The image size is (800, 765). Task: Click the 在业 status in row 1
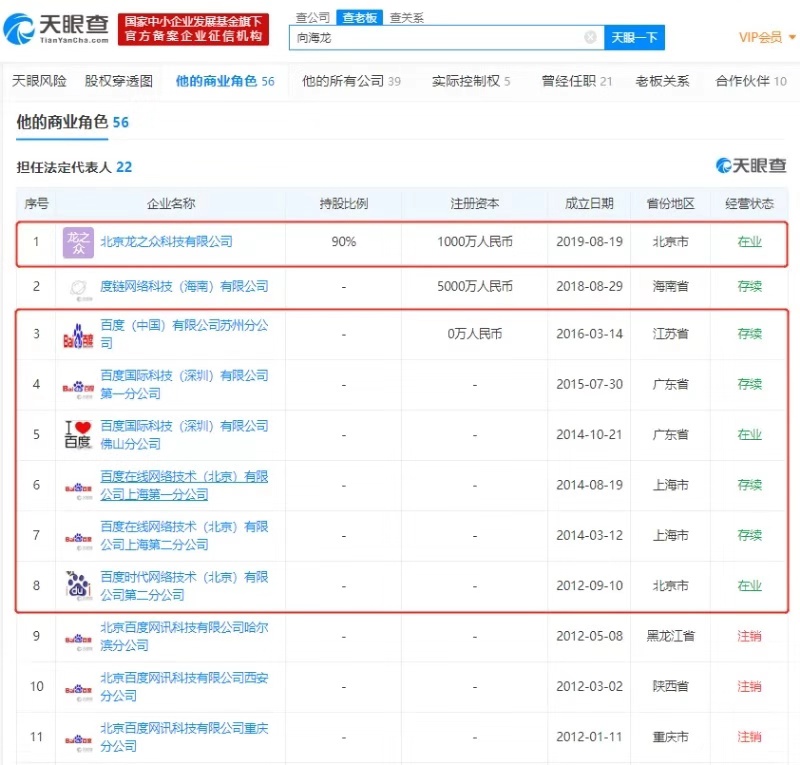point(749,241)
